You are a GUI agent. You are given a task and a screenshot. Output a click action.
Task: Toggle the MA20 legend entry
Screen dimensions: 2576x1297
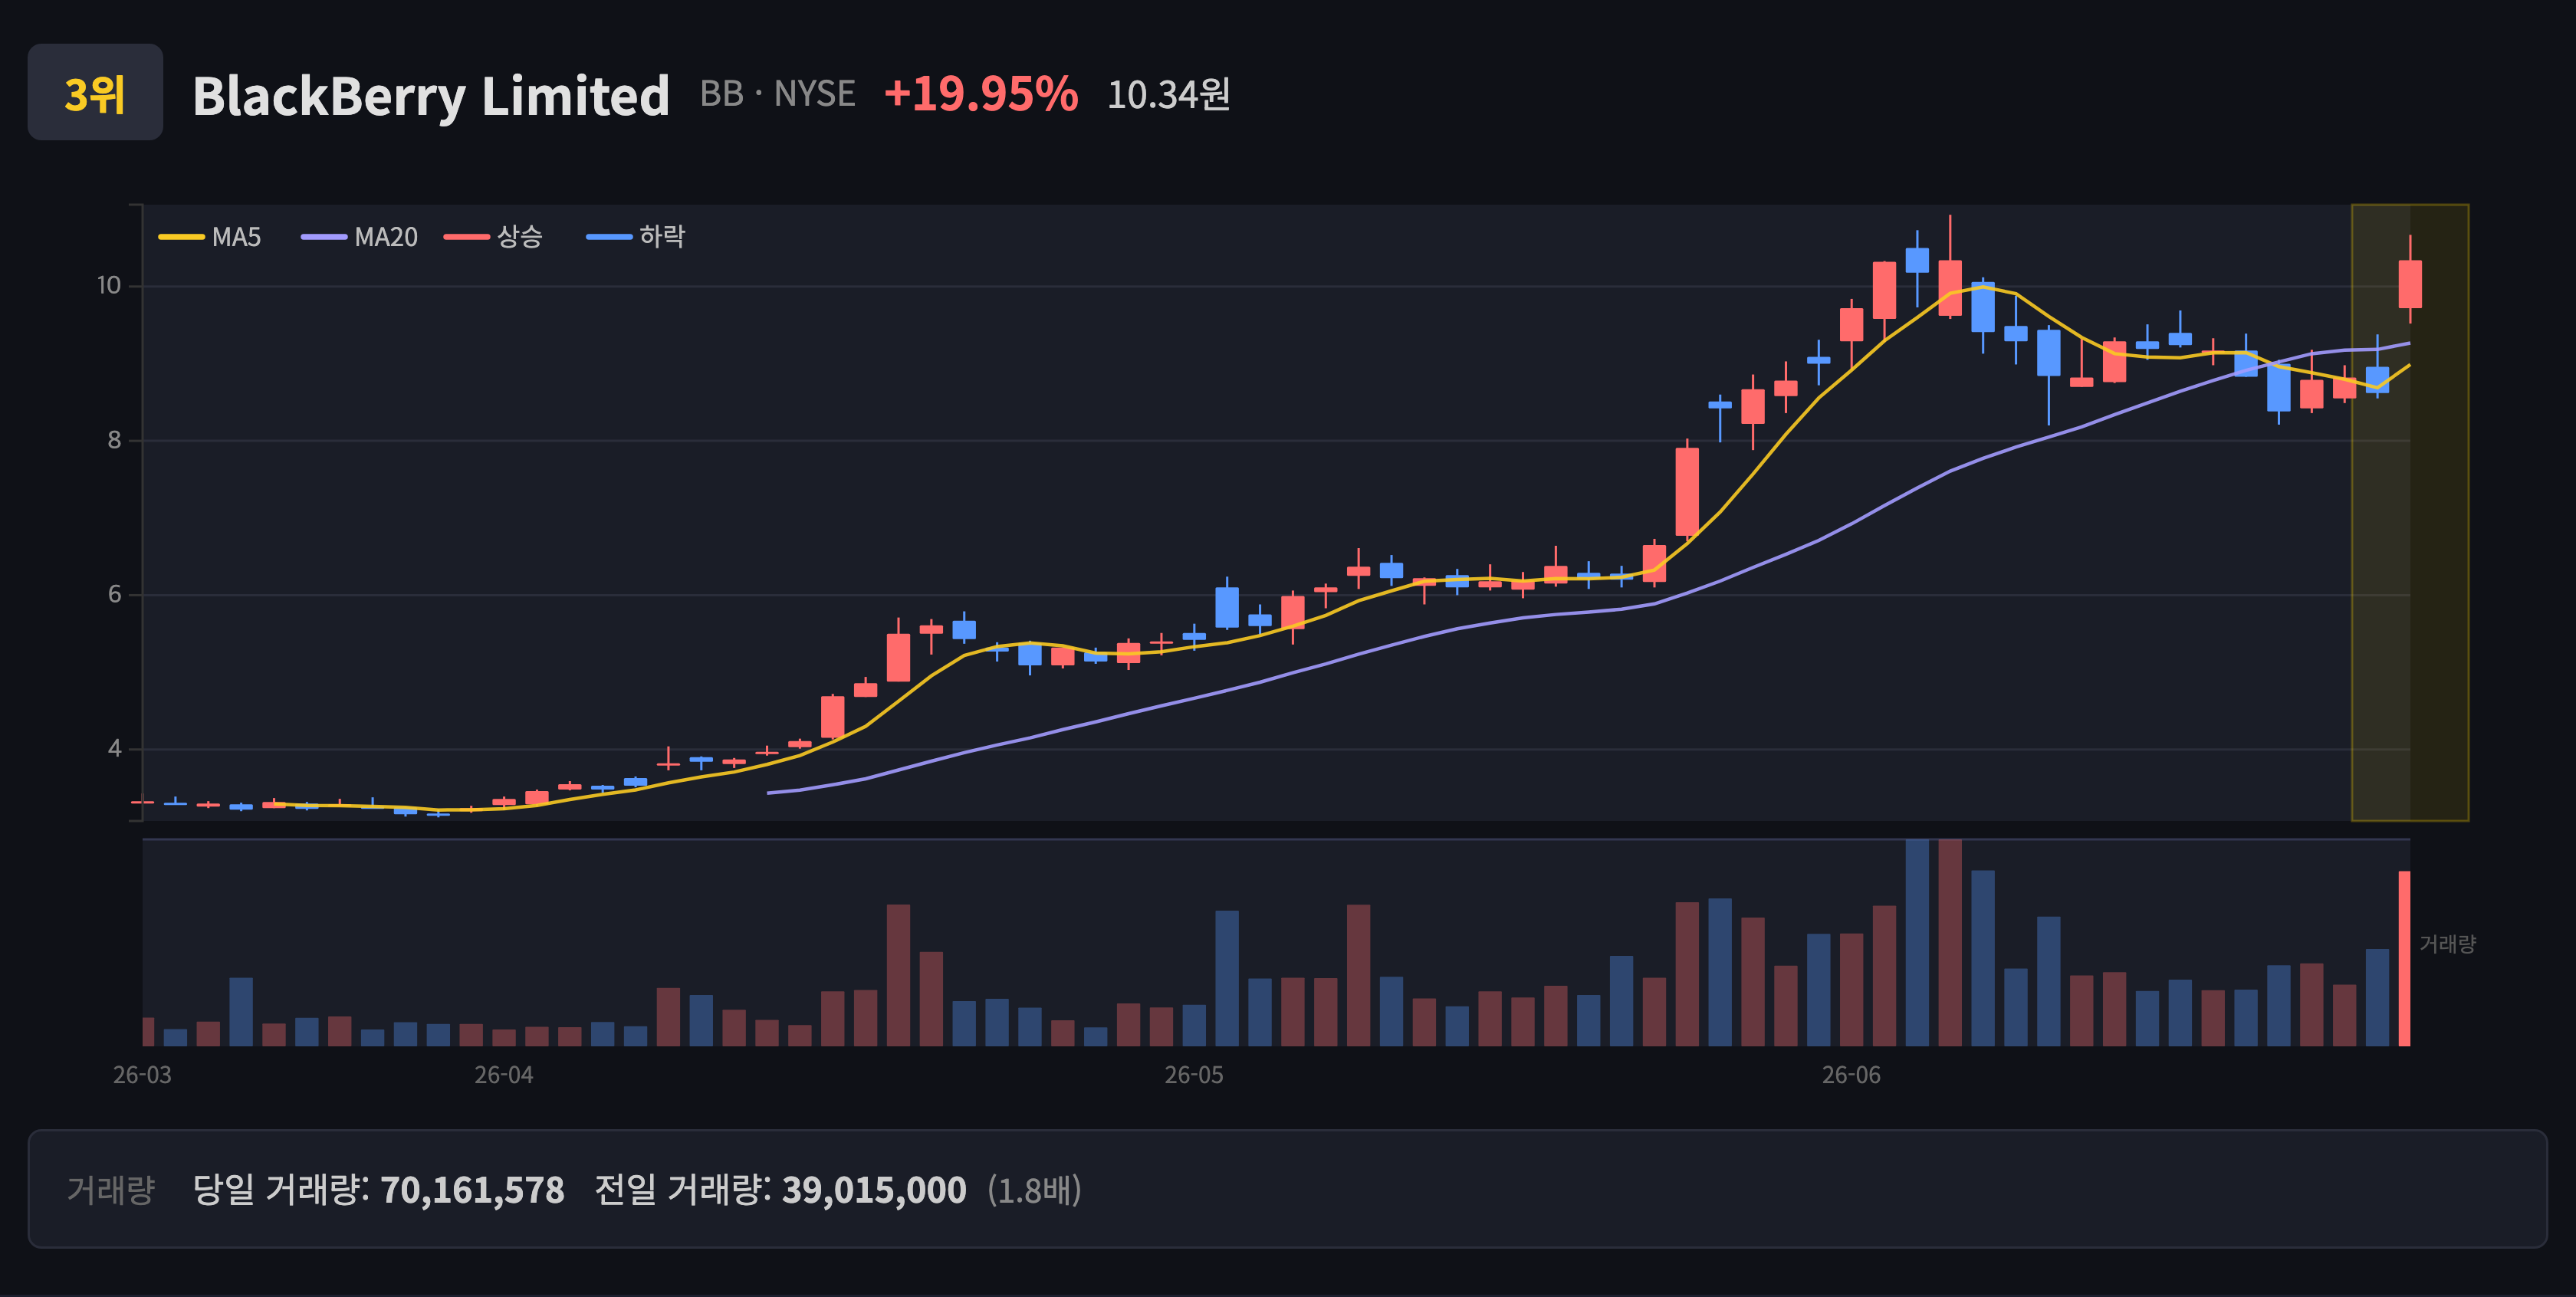[359, 237]
